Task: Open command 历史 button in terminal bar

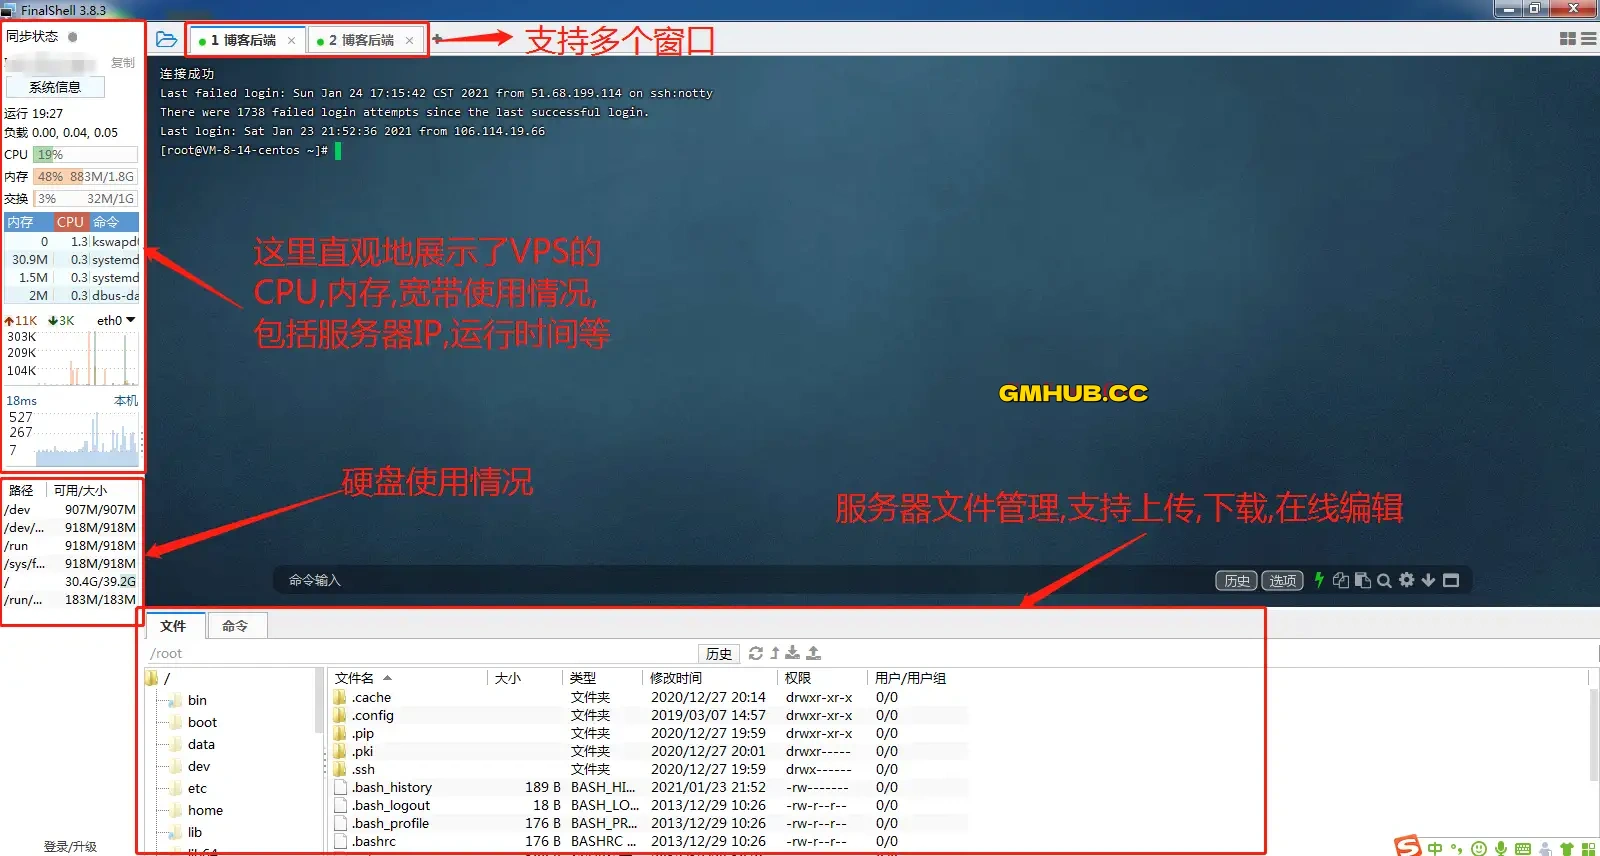Action: [x=1237, y=581]
